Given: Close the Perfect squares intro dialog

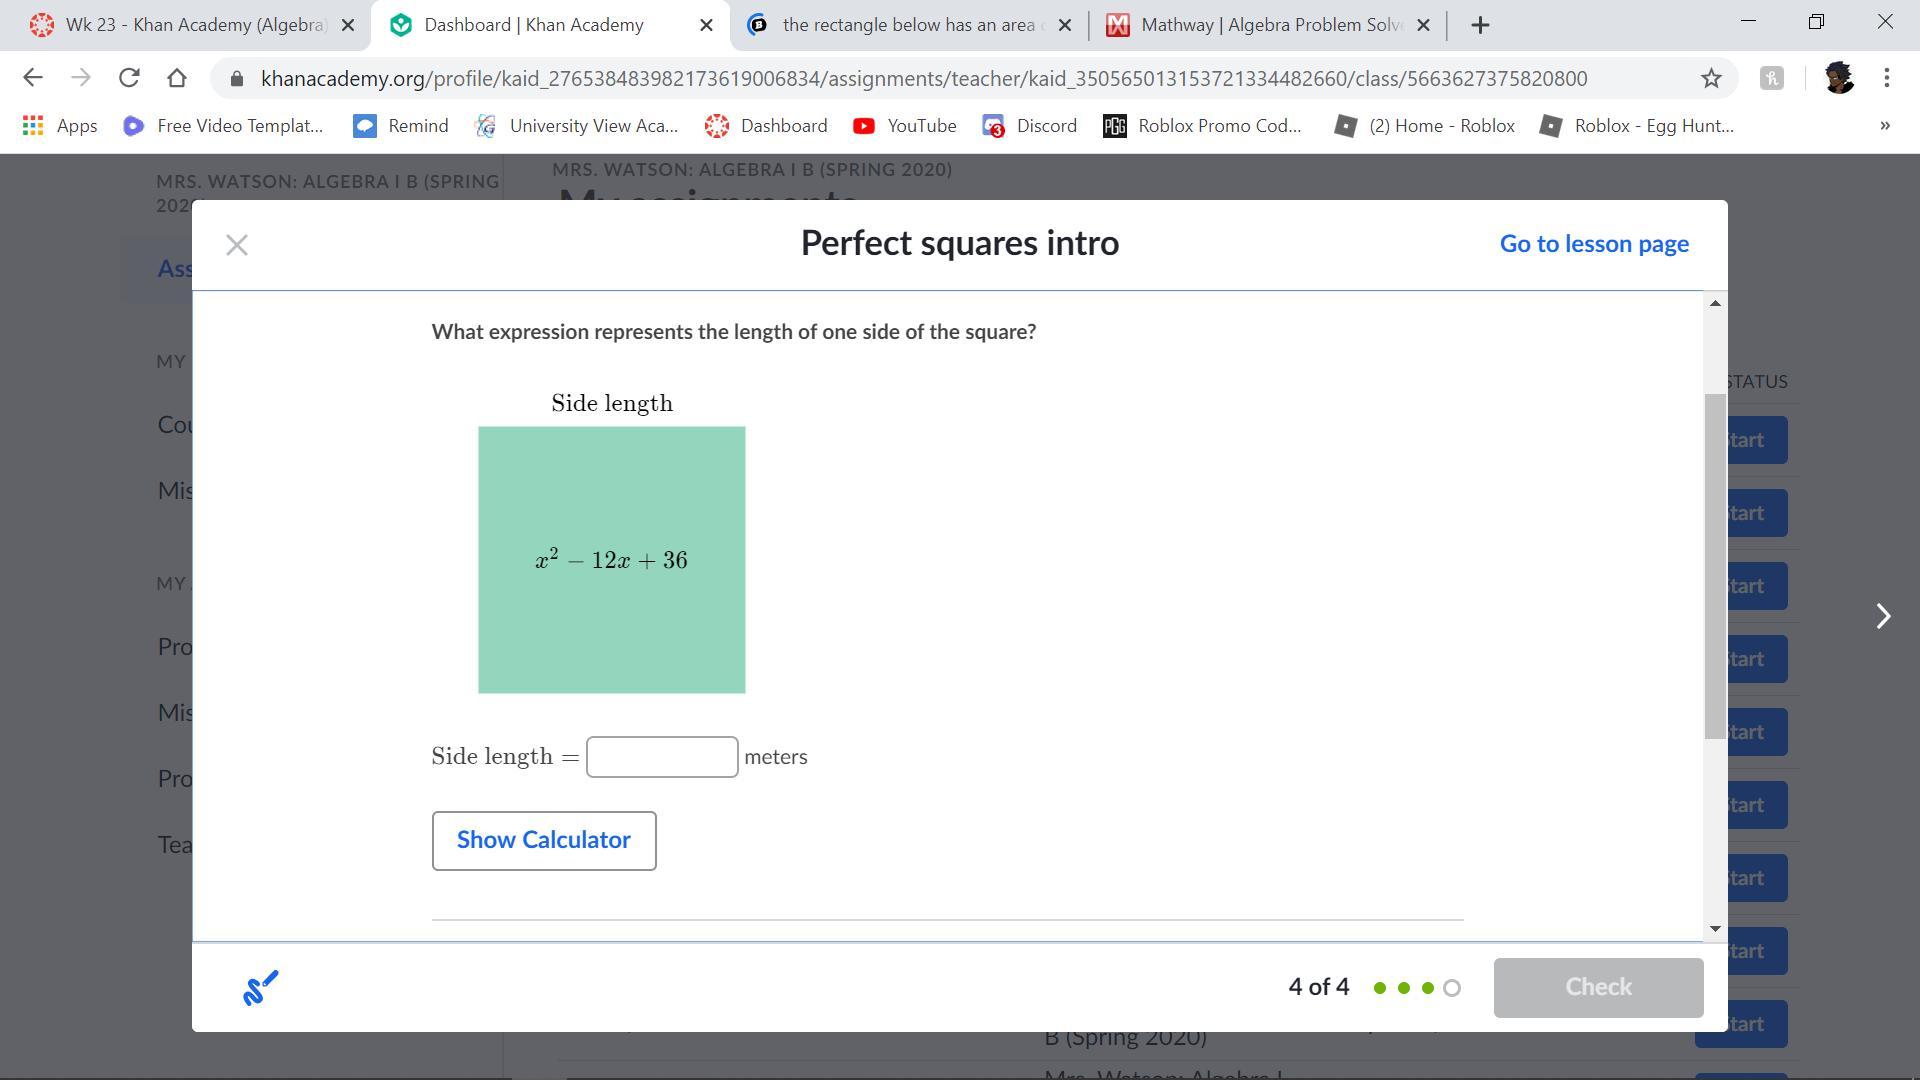Looking at the screenshot, I should 237,245.
